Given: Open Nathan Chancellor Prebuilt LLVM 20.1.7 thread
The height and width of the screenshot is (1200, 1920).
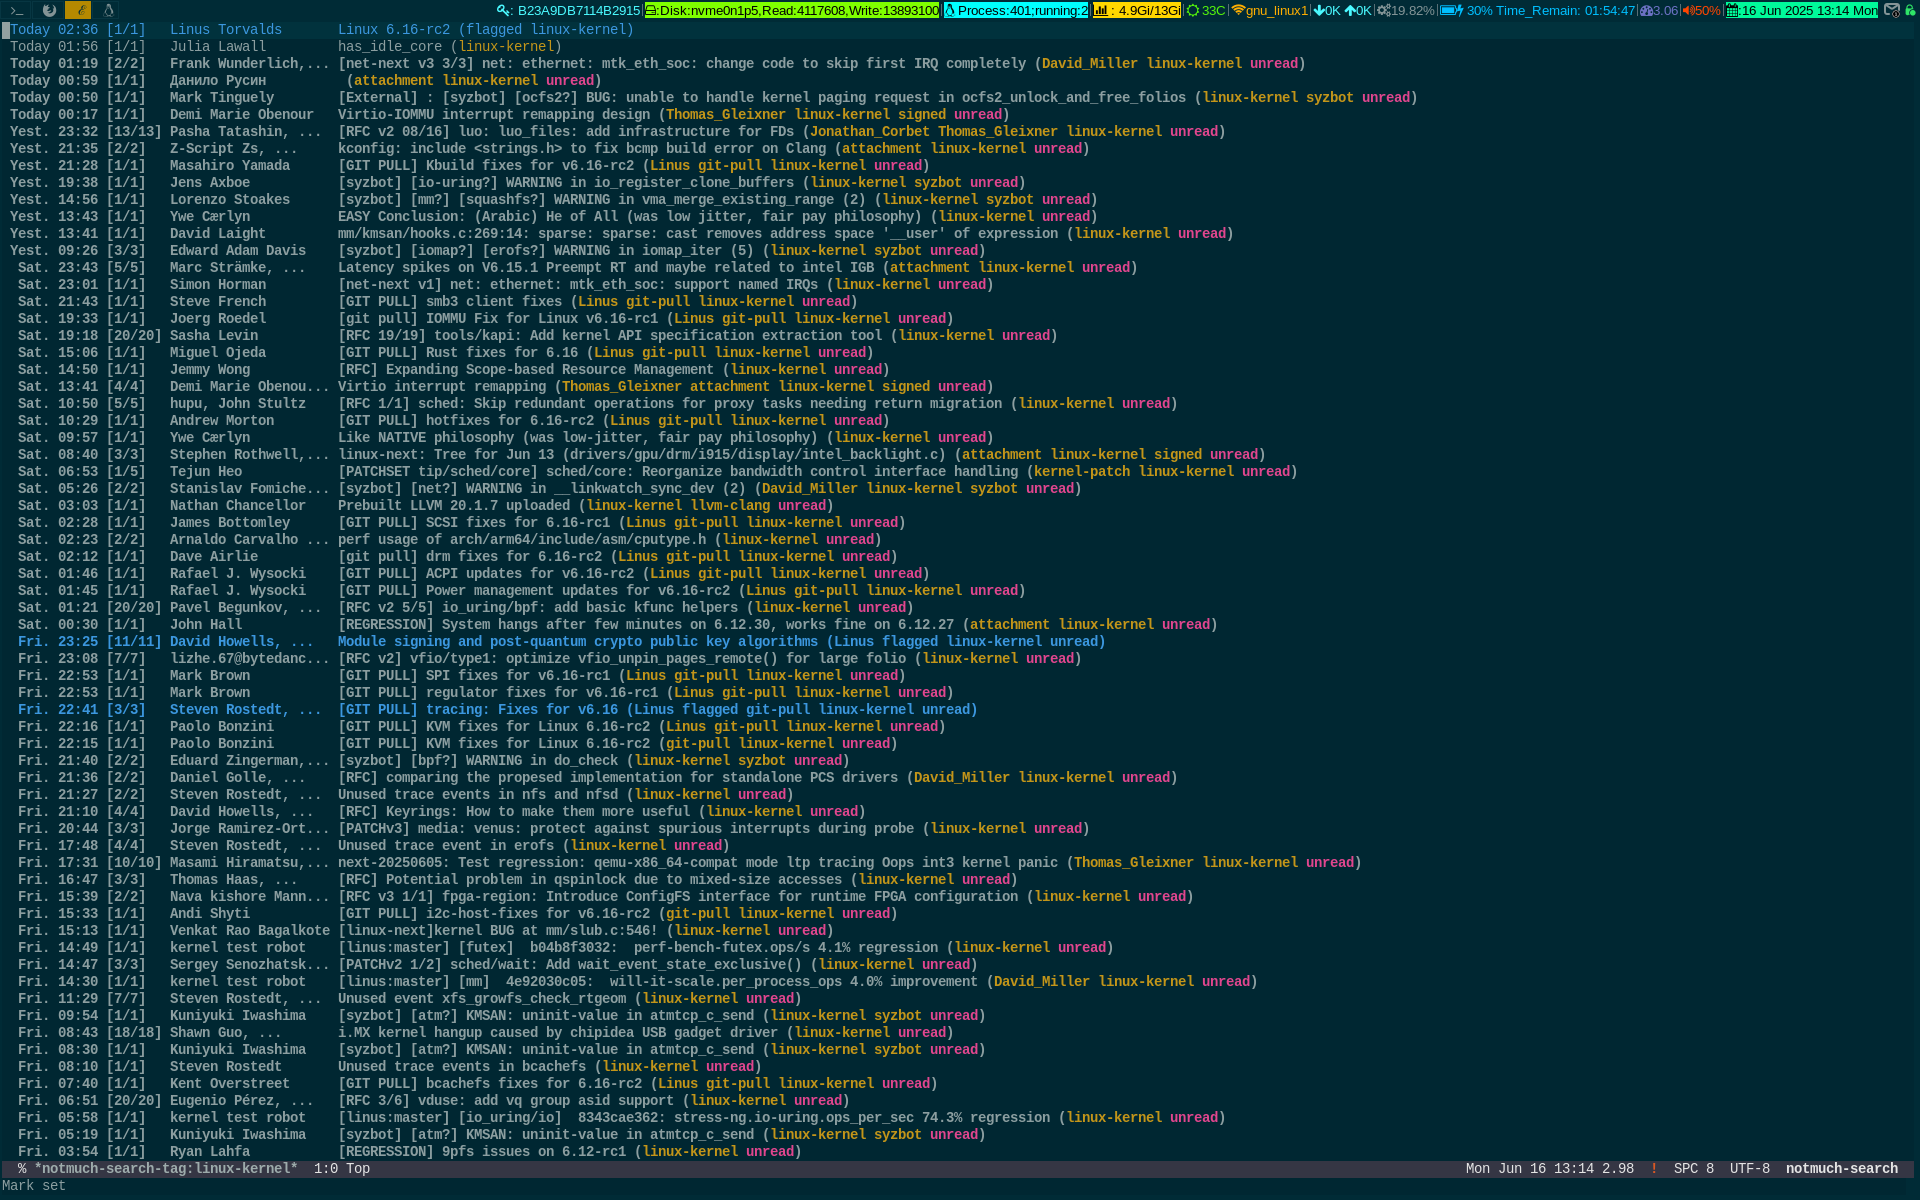Looking at the screenshot, I should click(x=960, y=505).
